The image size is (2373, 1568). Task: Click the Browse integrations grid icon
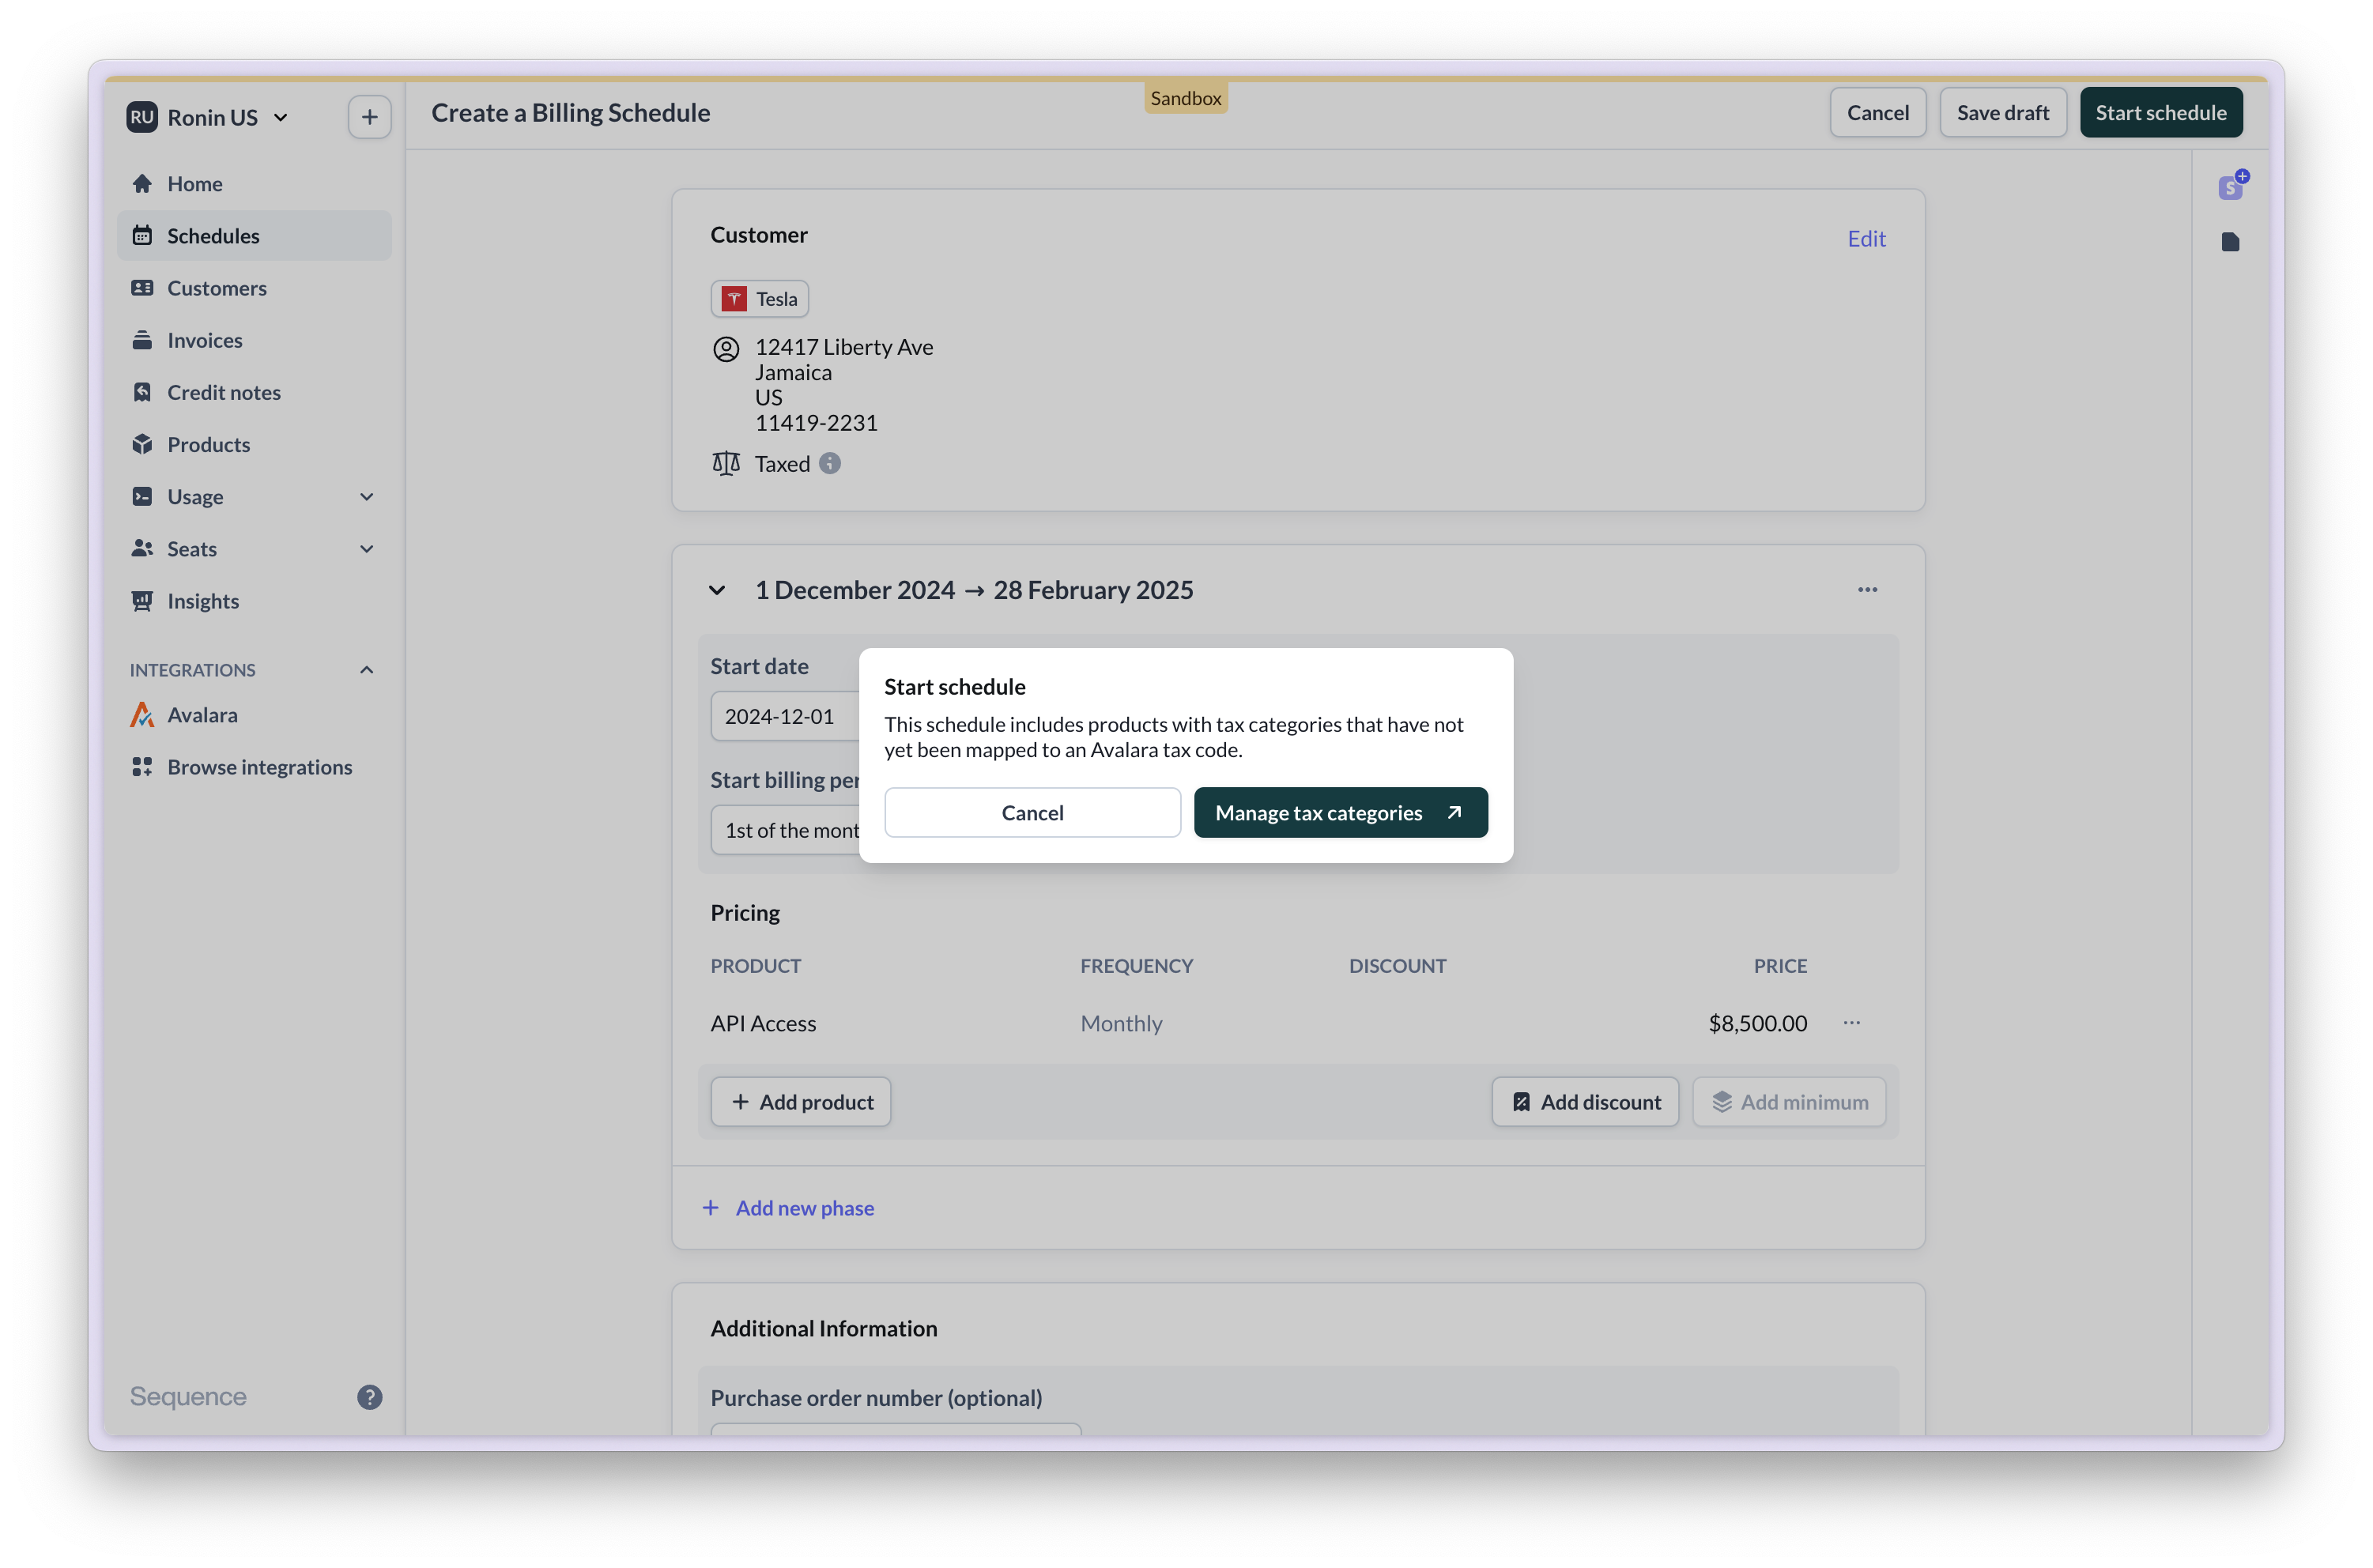point(142,767)
